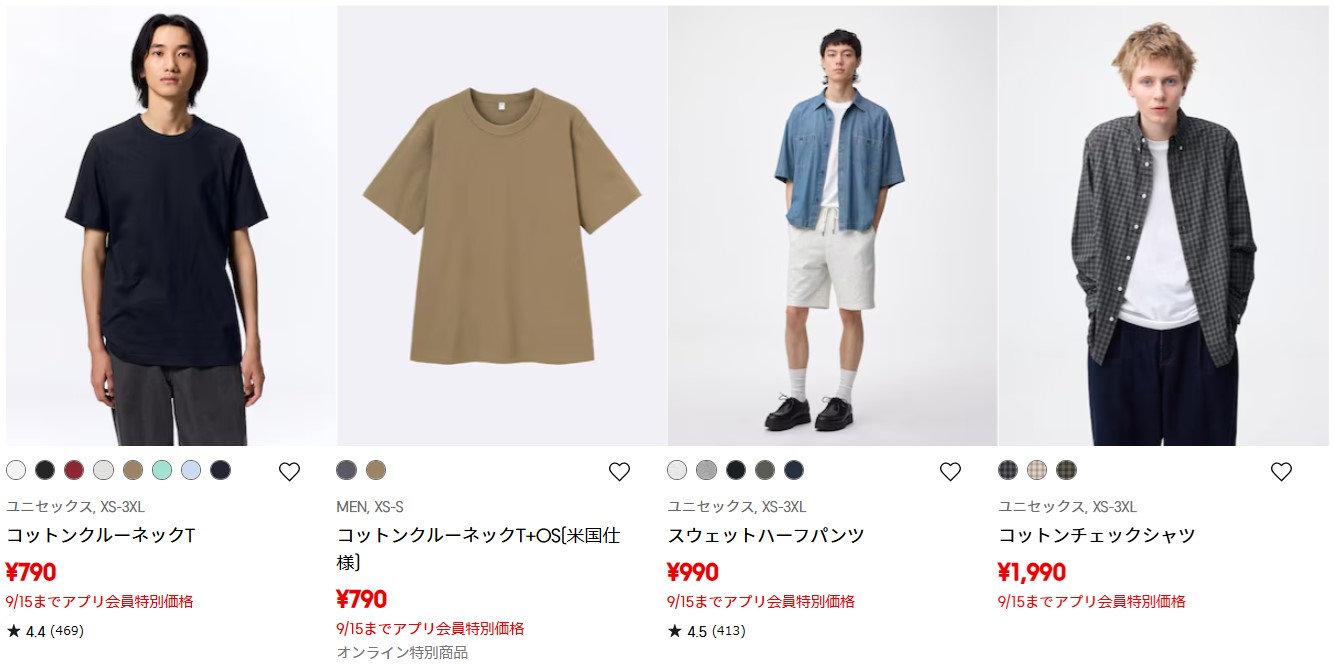View beige T-shirt product image
This screenshot has width=1334, height=665.
tap(502, 225)
